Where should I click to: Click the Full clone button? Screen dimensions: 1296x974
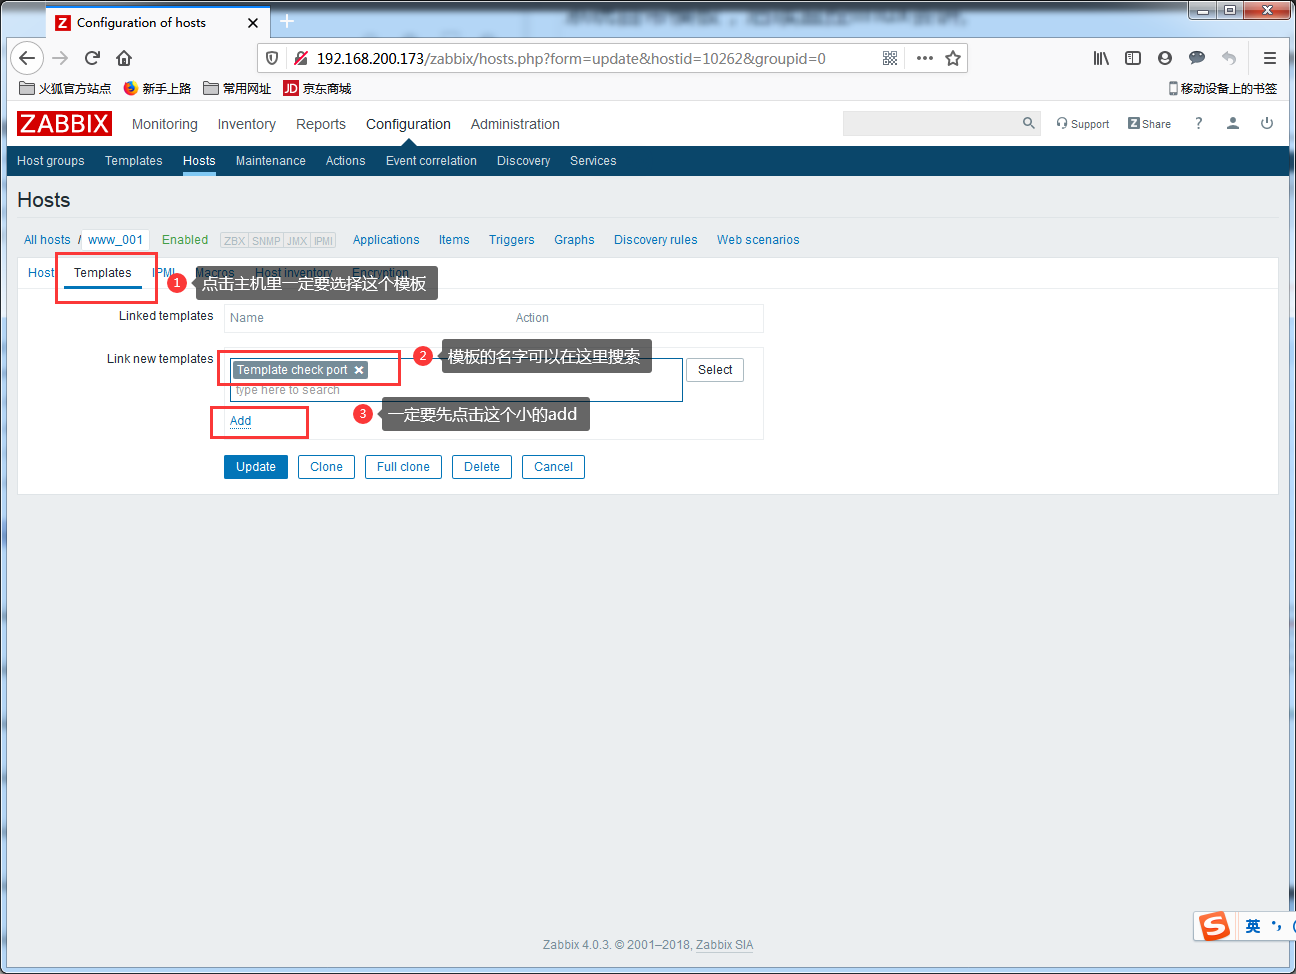(x=403, y=467)
